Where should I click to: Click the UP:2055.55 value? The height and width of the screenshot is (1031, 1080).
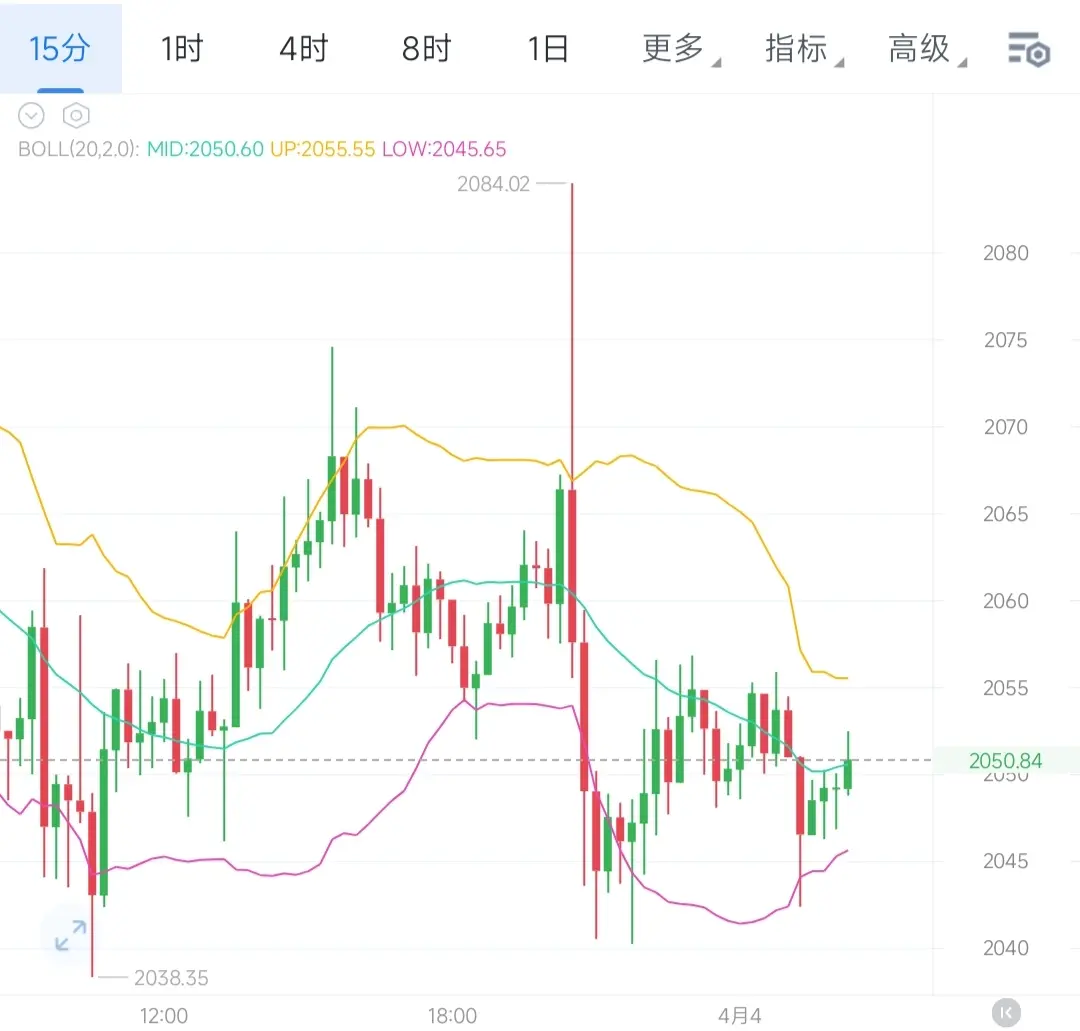(322, 149)
